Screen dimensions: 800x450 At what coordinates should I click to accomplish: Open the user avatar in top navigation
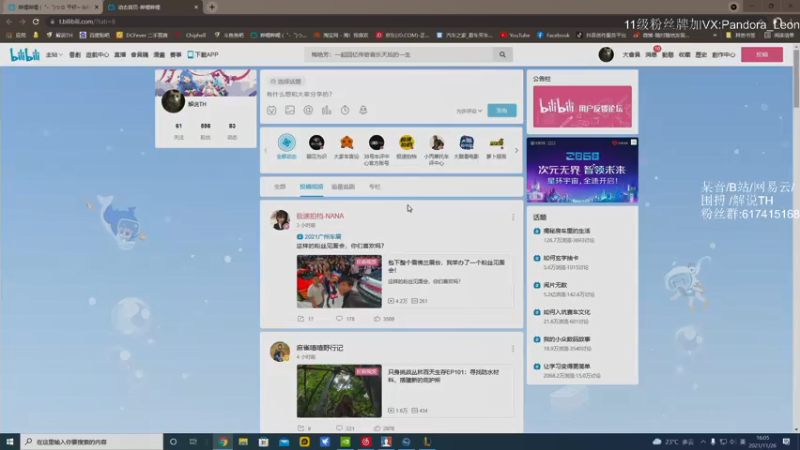(x=606, y=55)
